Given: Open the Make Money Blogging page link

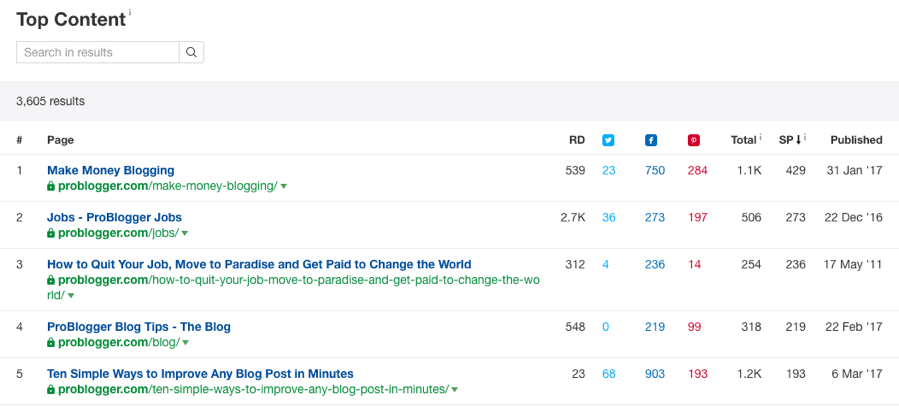Looking at the screenshot, I should click(x=111, y=170).
